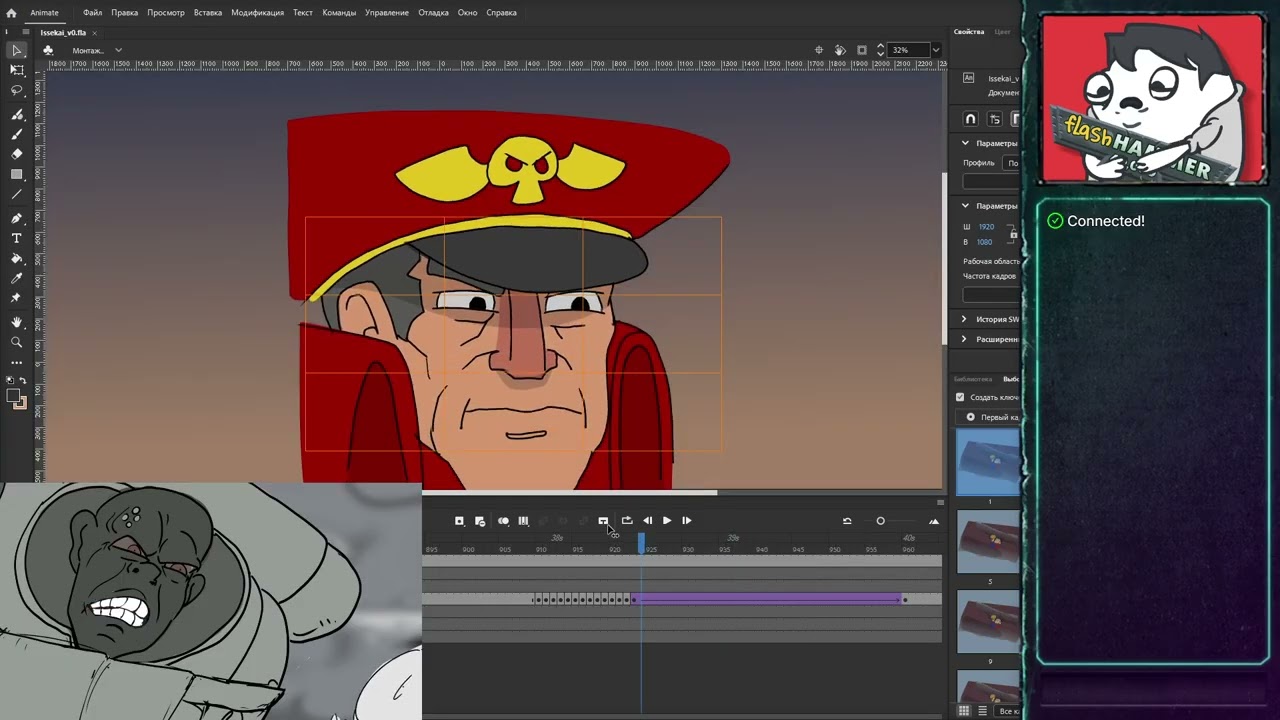1280x720 pixels.
Task: Click the fill color swatch
Action: (x=14, y=396)
